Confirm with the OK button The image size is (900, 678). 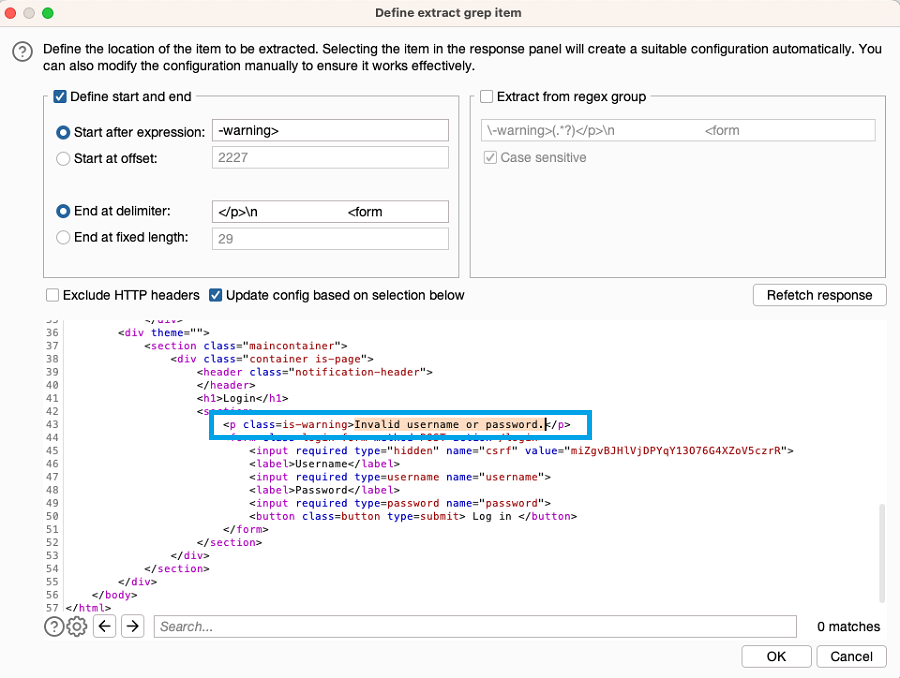[776, 656]
